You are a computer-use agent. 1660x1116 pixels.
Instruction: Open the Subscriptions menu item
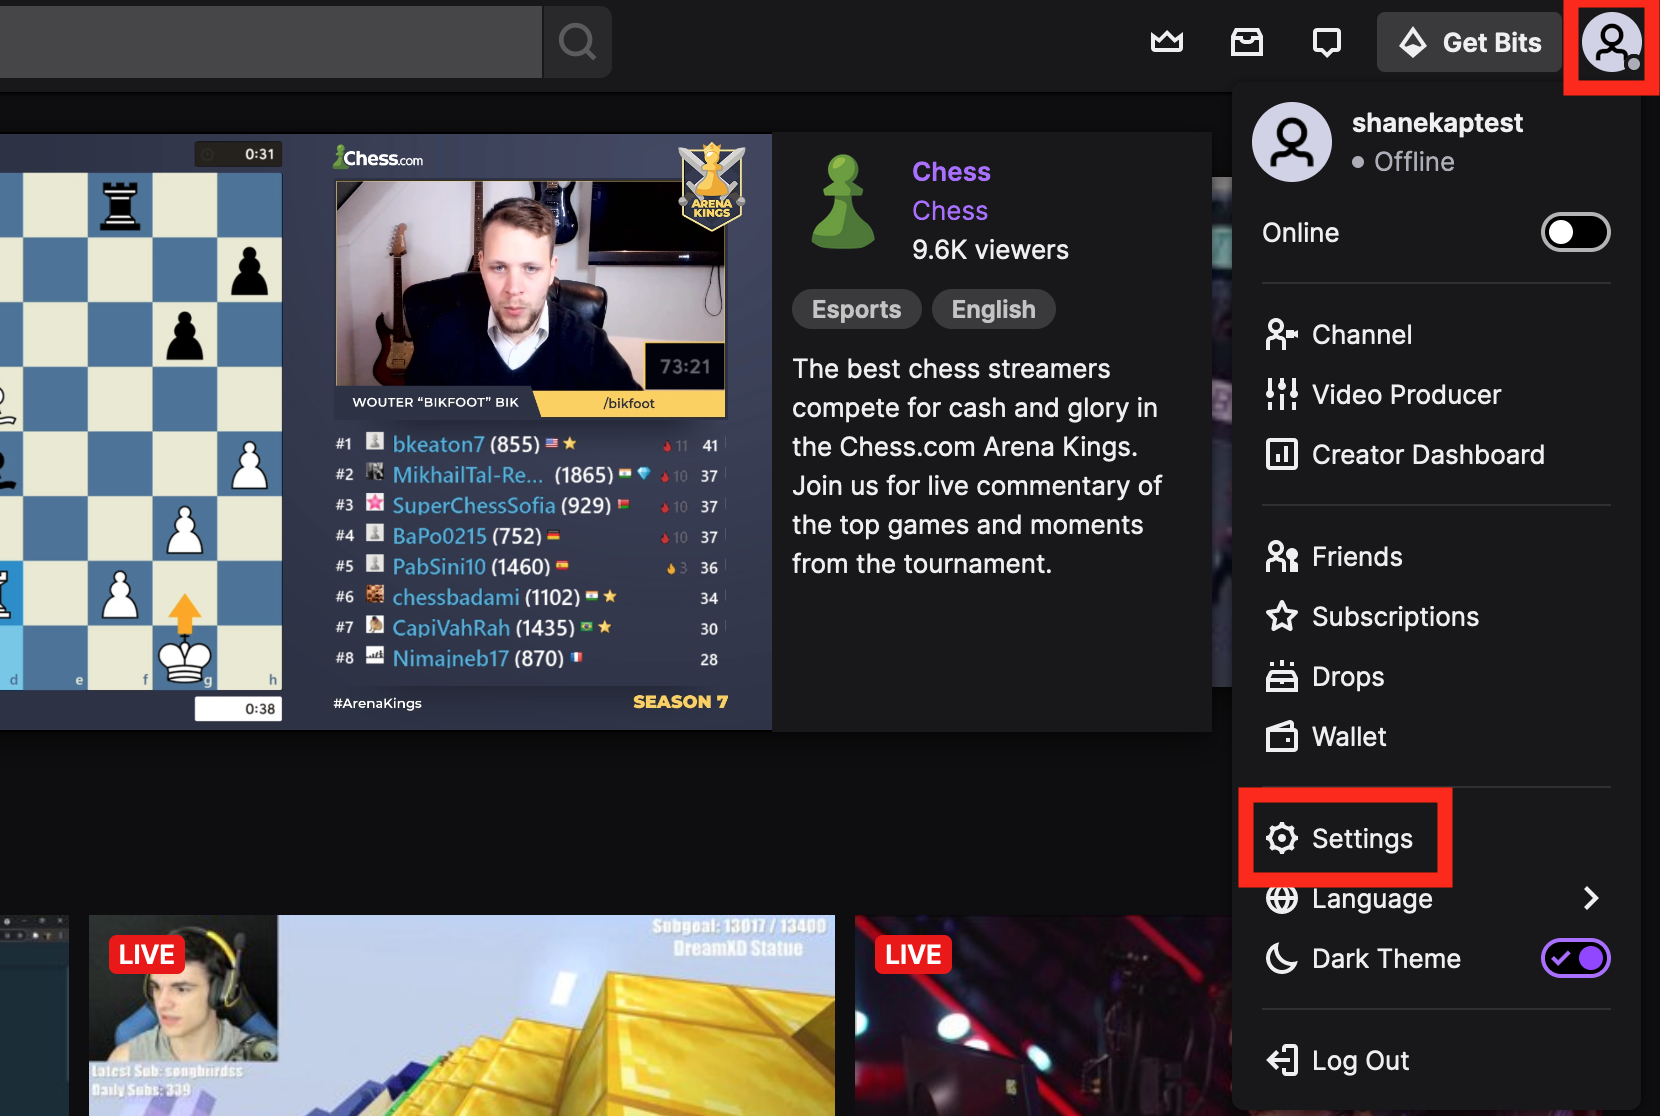point(1394,617)
